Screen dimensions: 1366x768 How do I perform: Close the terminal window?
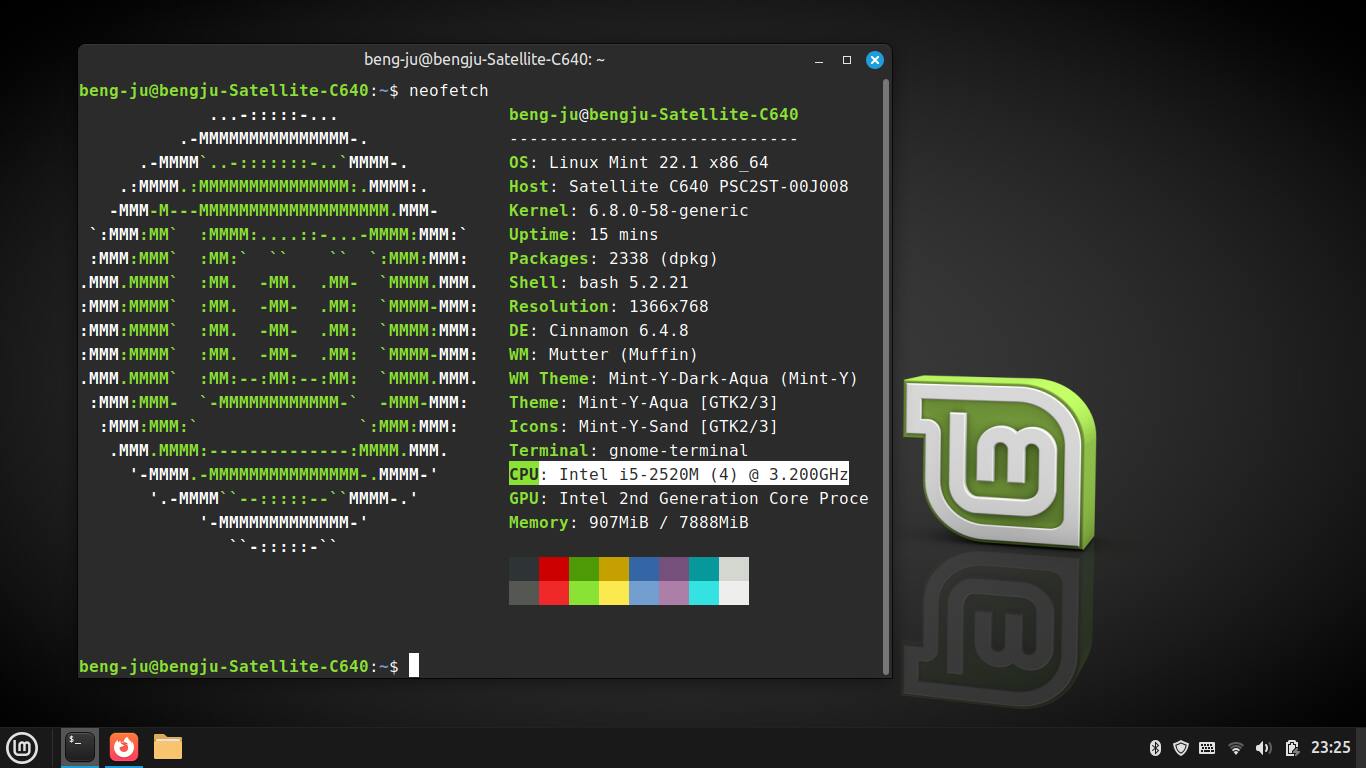(x=874, y=60)
